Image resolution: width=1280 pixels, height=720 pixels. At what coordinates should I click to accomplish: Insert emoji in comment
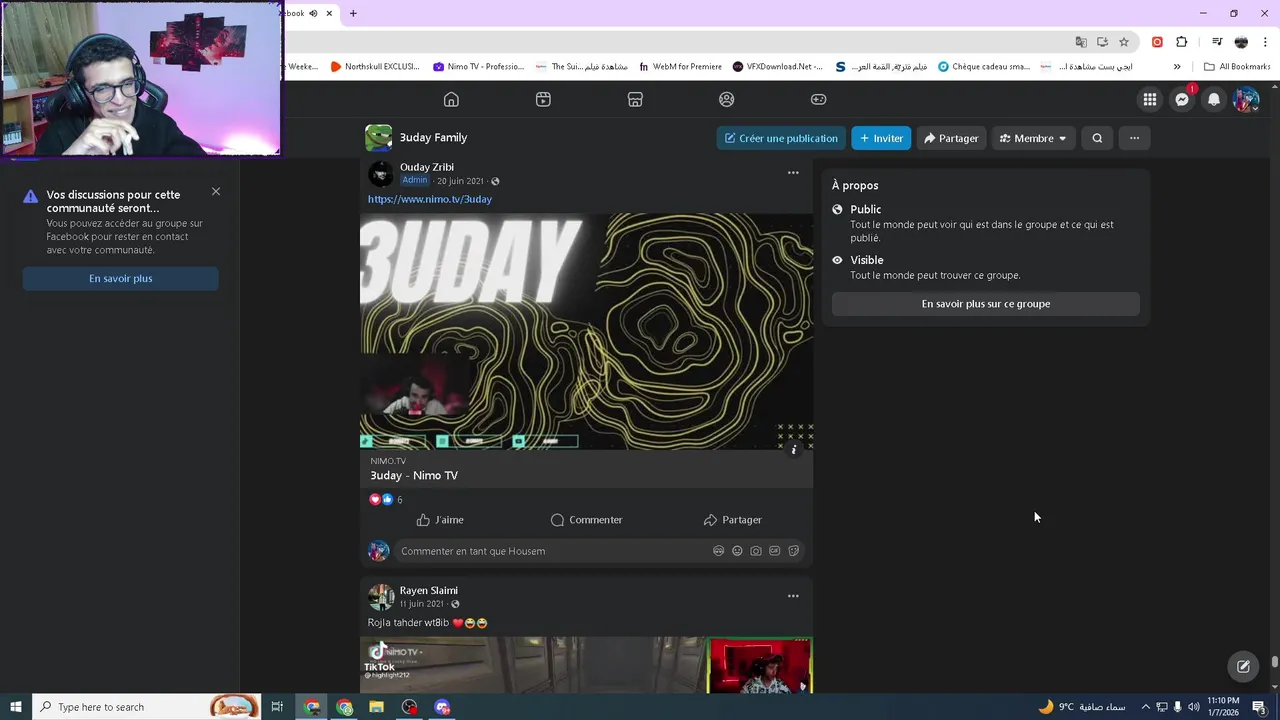coord(737,551)
